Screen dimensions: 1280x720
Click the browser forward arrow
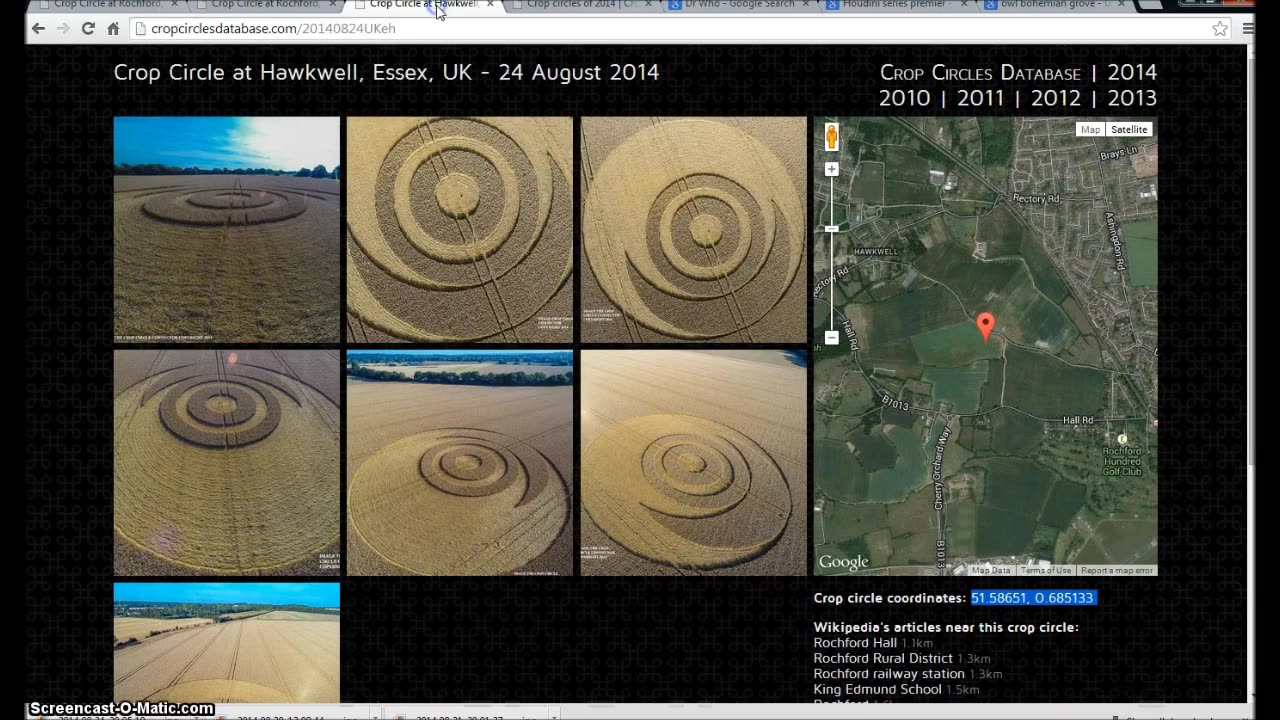coord(63,29)
